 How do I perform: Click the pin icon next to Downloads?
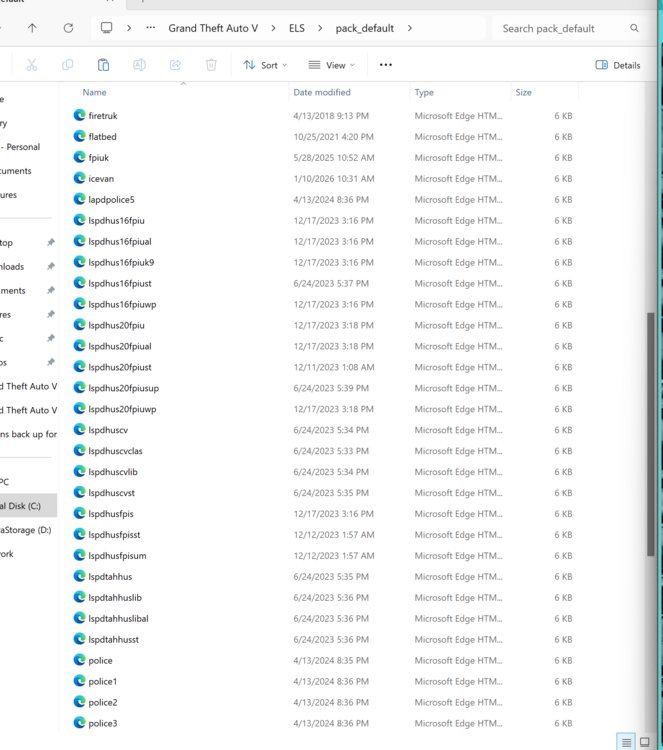pyautogui.click(x=51, y=266)
